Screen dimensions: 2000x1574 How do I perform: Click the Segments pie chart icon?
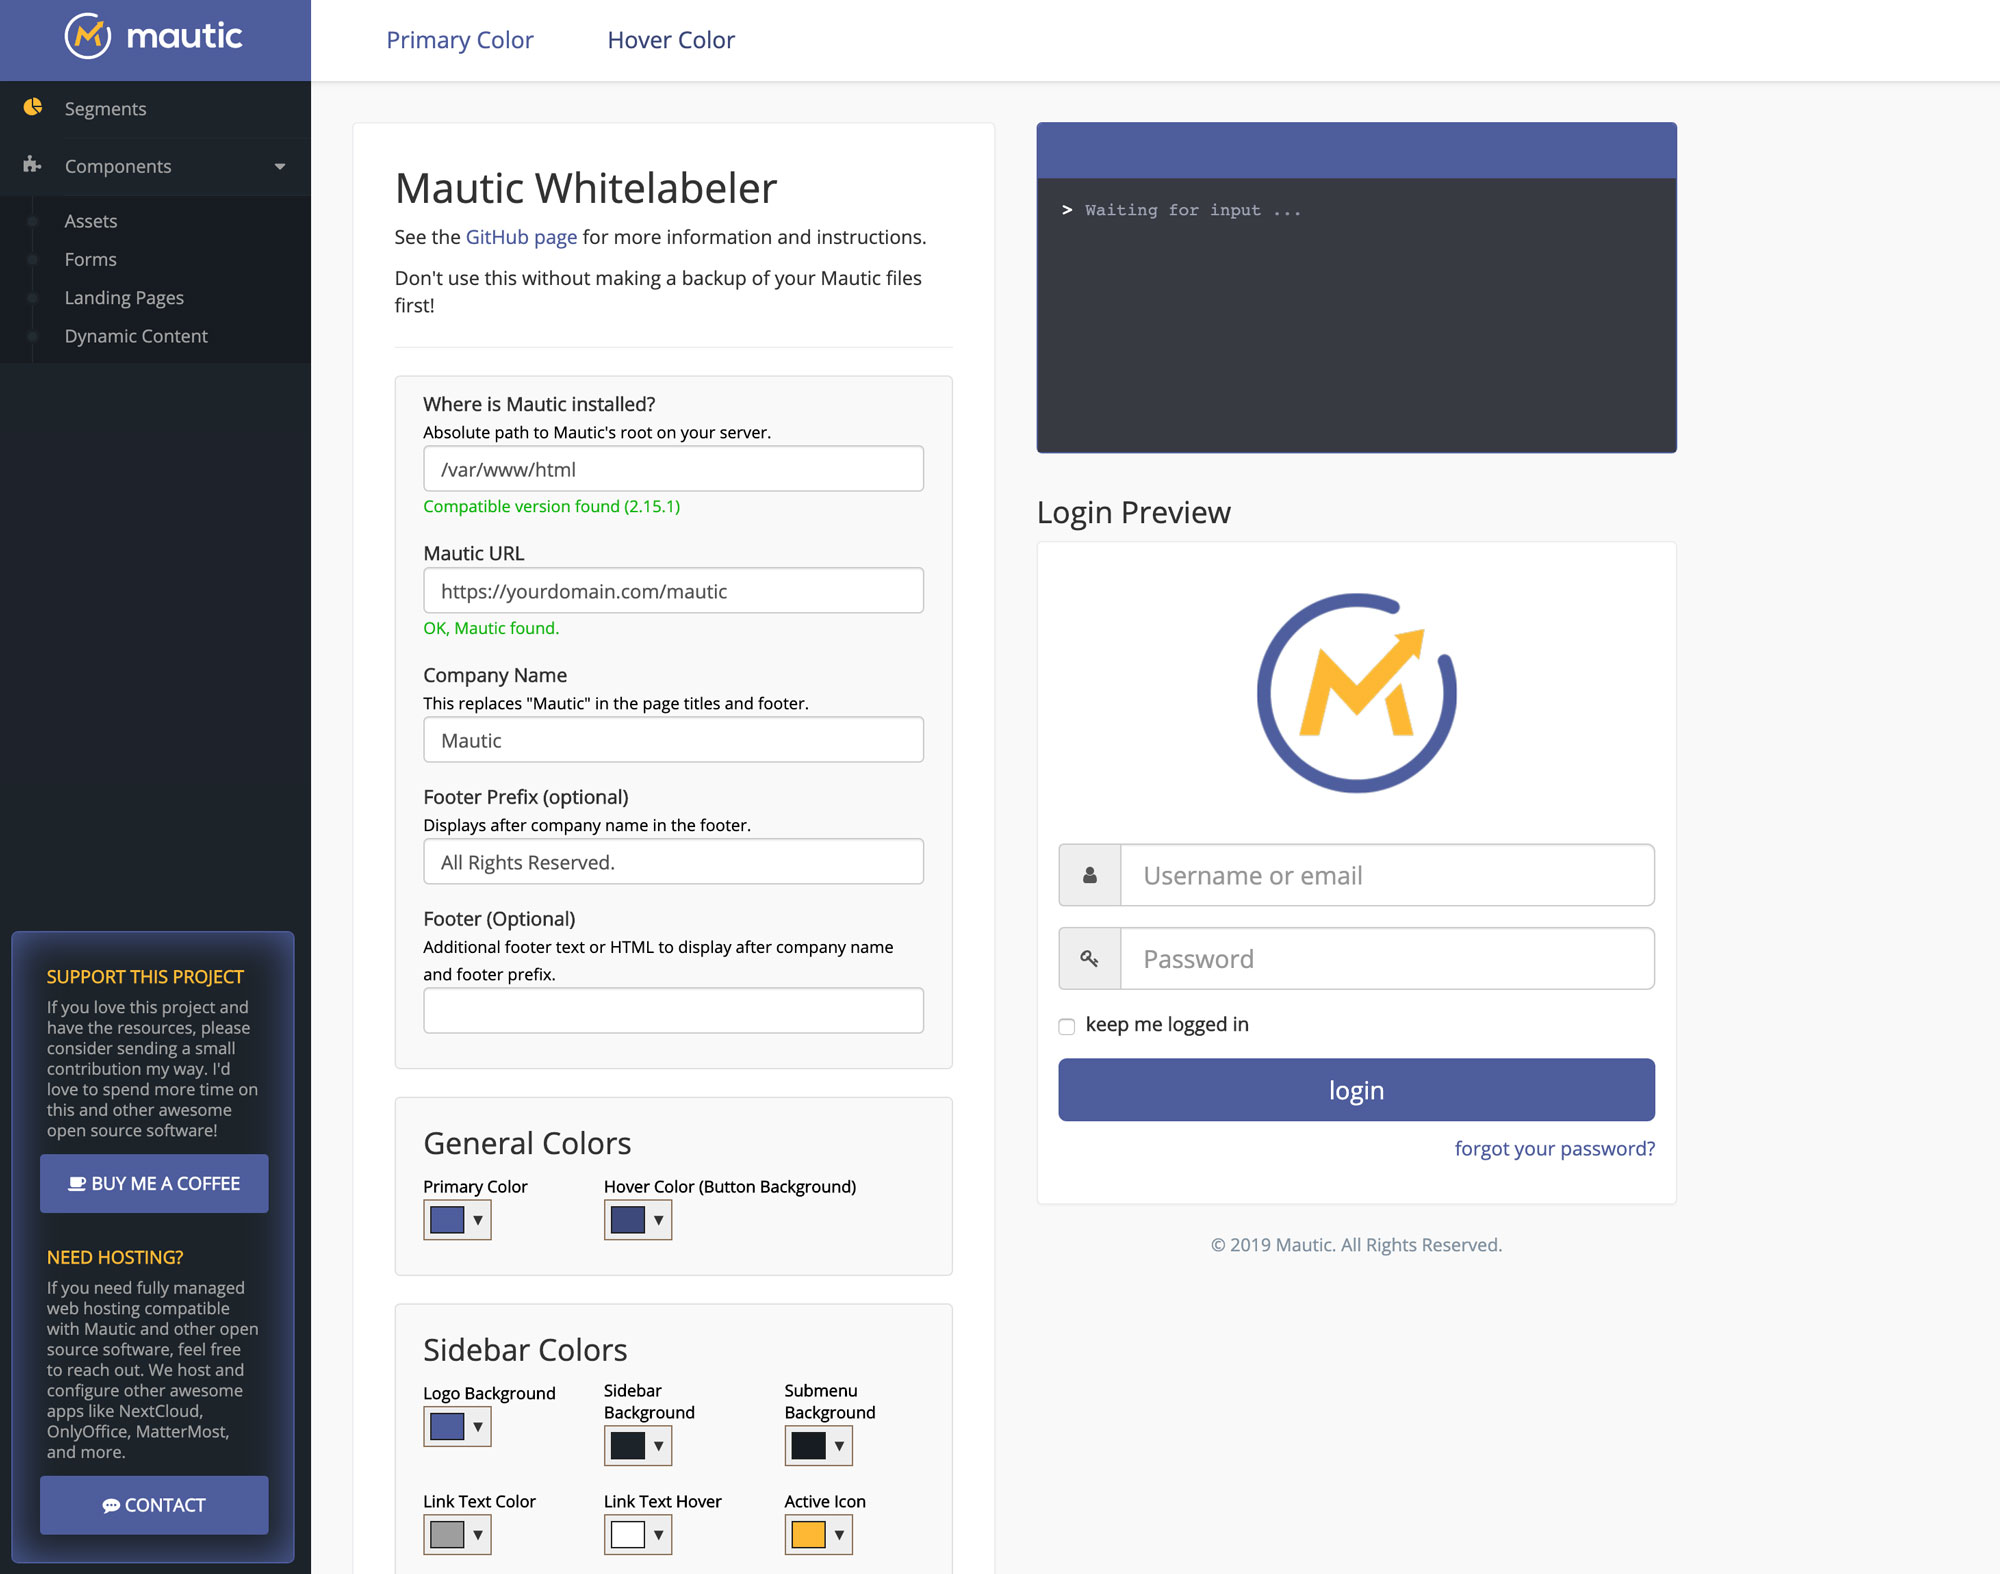pos(33,107)
